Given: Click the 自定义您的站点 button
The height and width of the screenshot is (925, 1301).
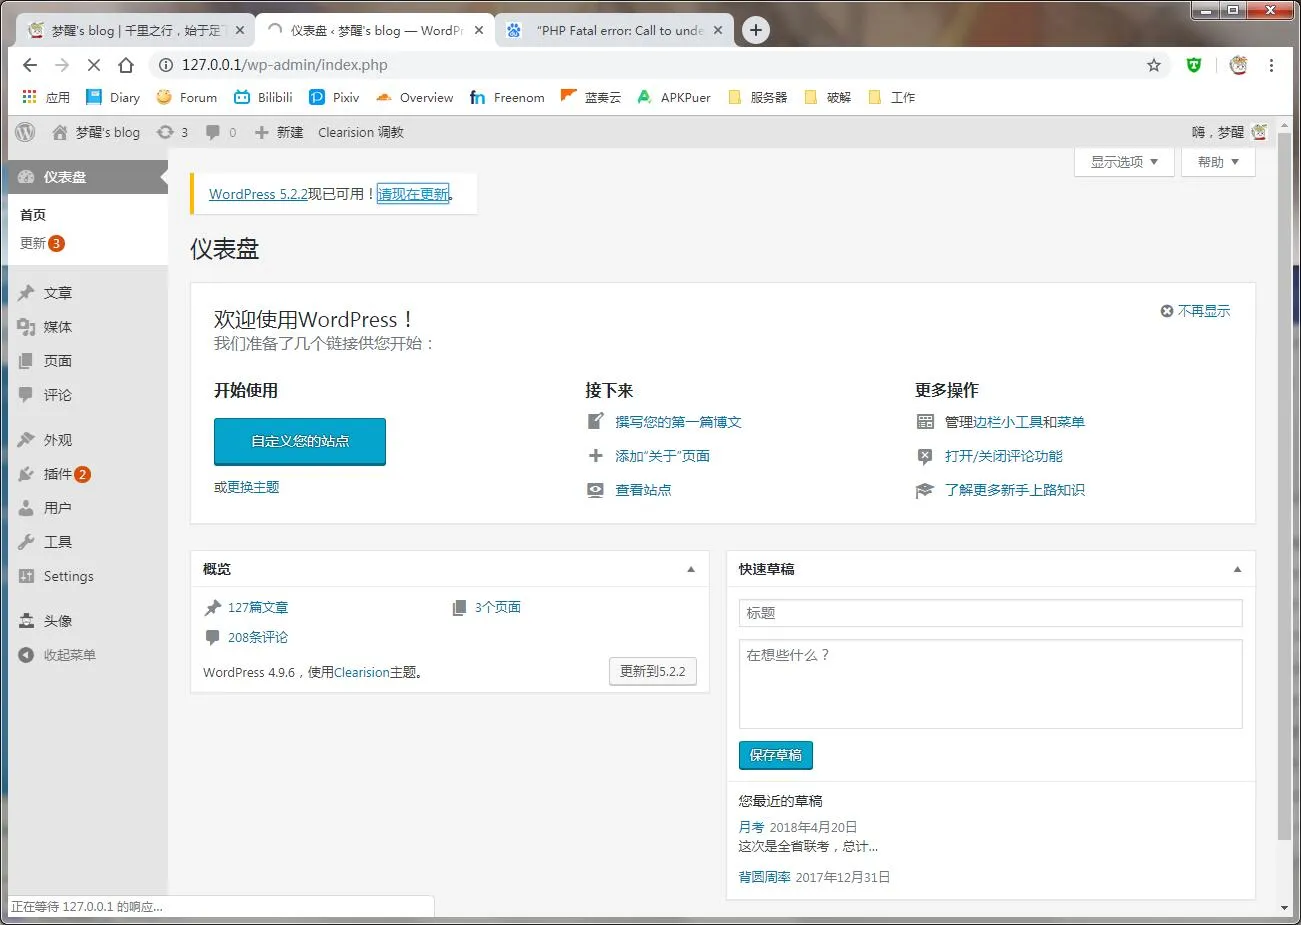Looking at the screenshot, I should tap(299, 441).
